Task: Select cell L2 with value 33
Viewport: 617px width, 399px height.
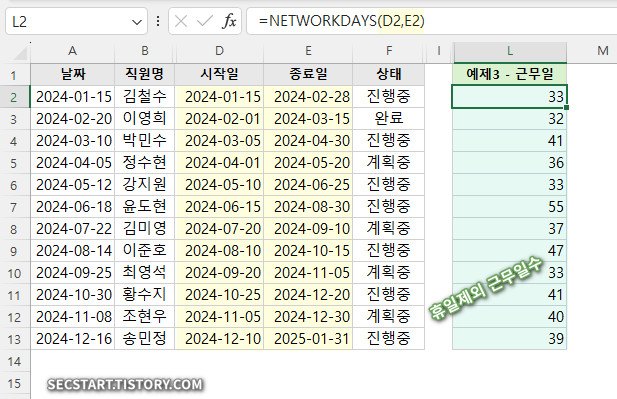Action: (x=510, y=96)
